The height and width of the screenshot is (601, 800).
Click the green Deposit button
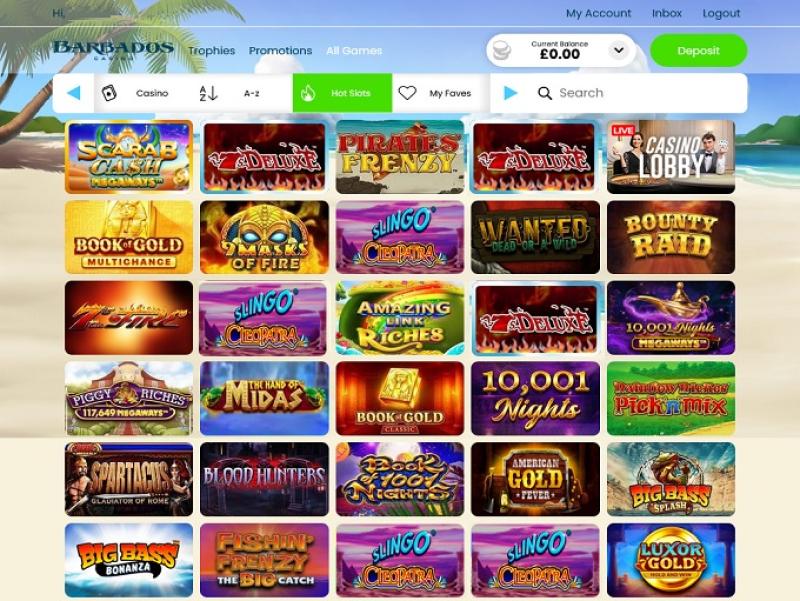[698, 51]
